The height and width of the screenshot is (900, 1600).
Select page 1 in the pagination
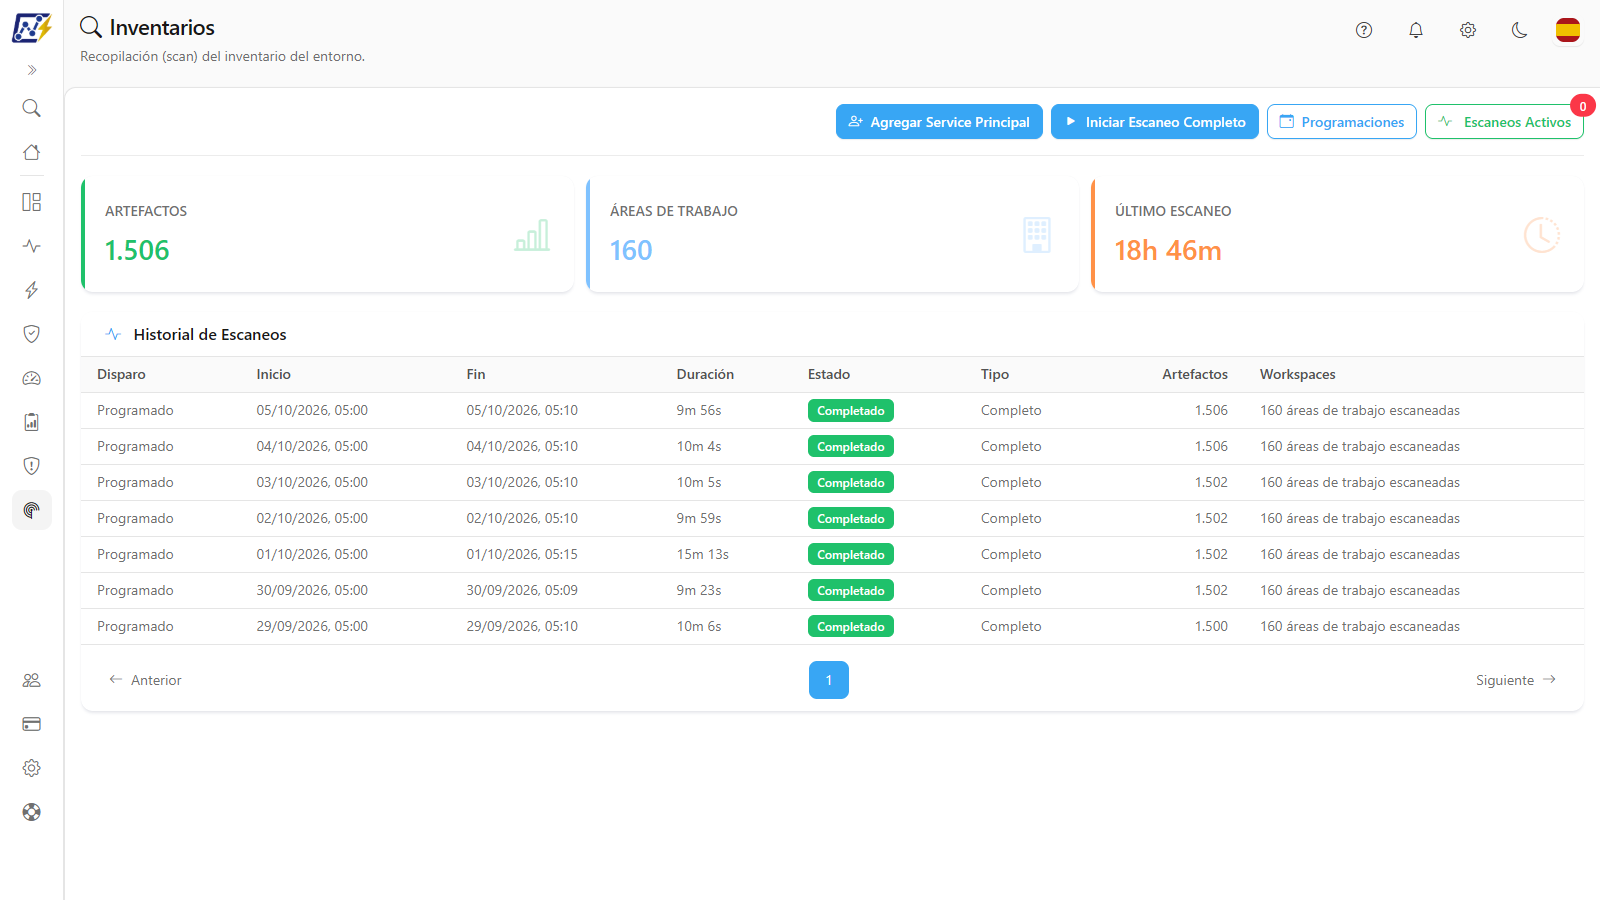tap(829, 680)
